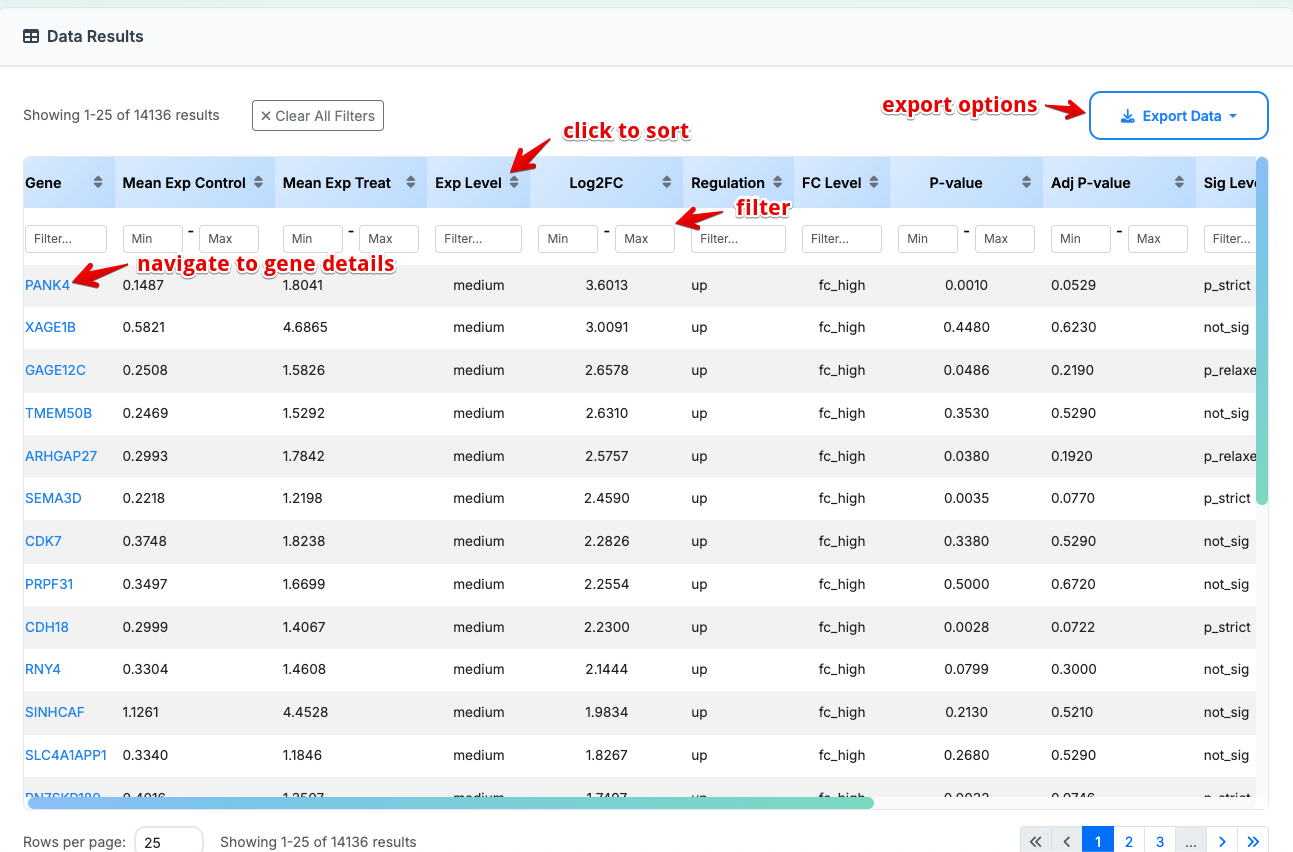Switch to results page 2
This screenshot has height=852, width=1293.
click(1128, 841)
